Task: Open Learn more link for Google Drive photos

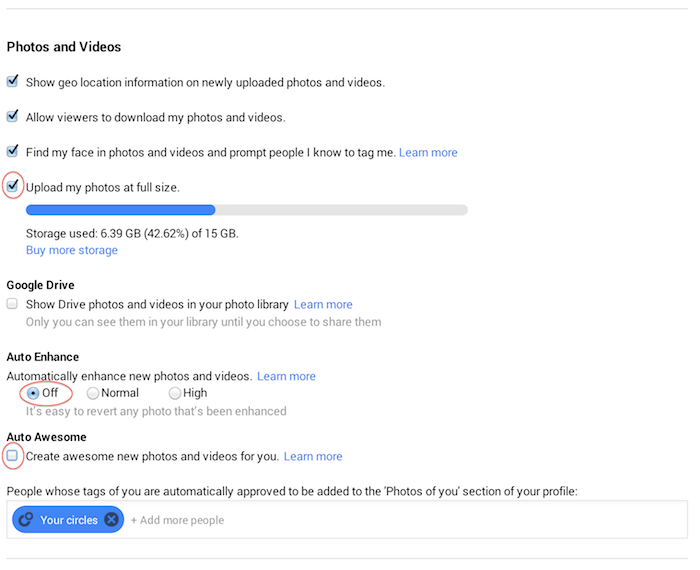Action: point(323,304)
